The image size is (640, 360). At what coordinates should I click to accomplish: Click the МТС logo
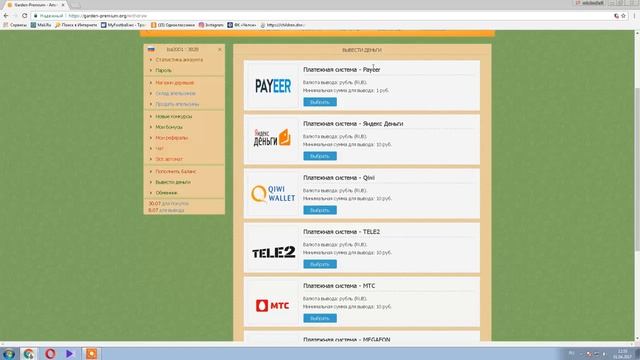point(272,305)
